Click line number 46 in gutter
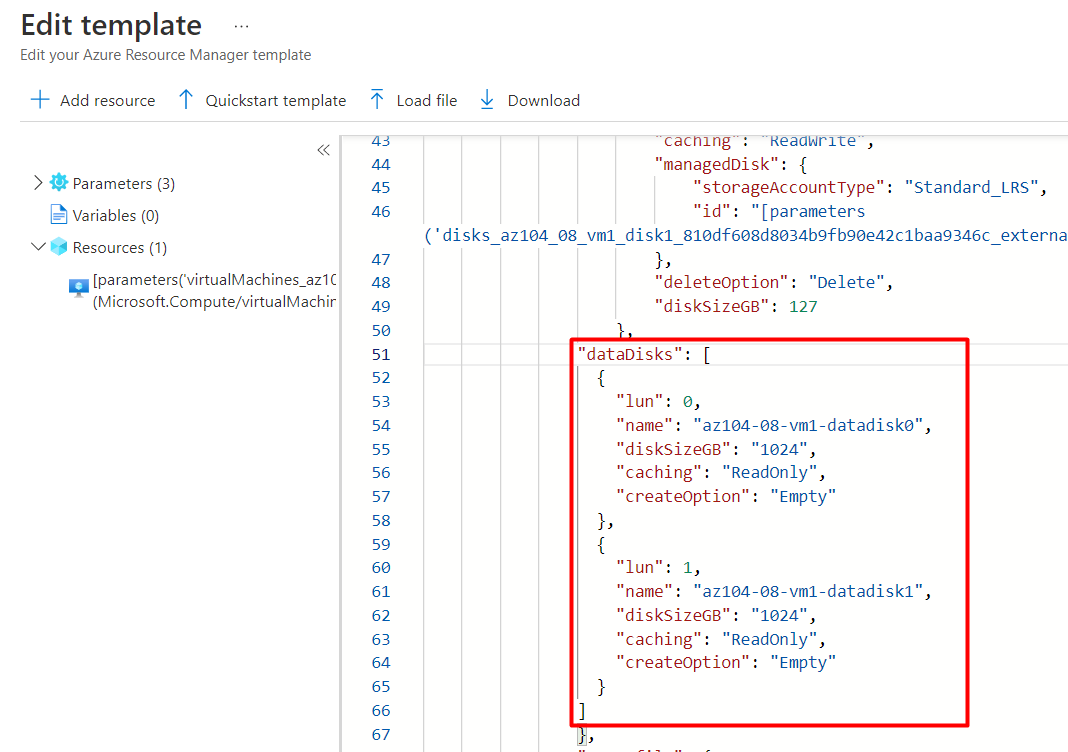Viewport: 1068px width, 752px height. coord(381,212)
